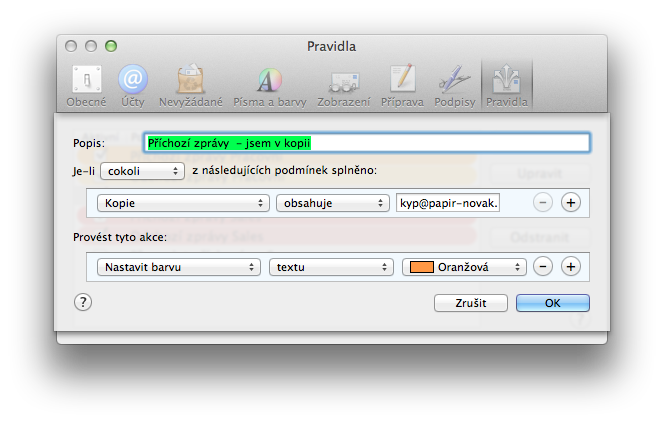Click the Popis description text field
Viewport: 664px width, 423px height.
click(x=366, y=143)
